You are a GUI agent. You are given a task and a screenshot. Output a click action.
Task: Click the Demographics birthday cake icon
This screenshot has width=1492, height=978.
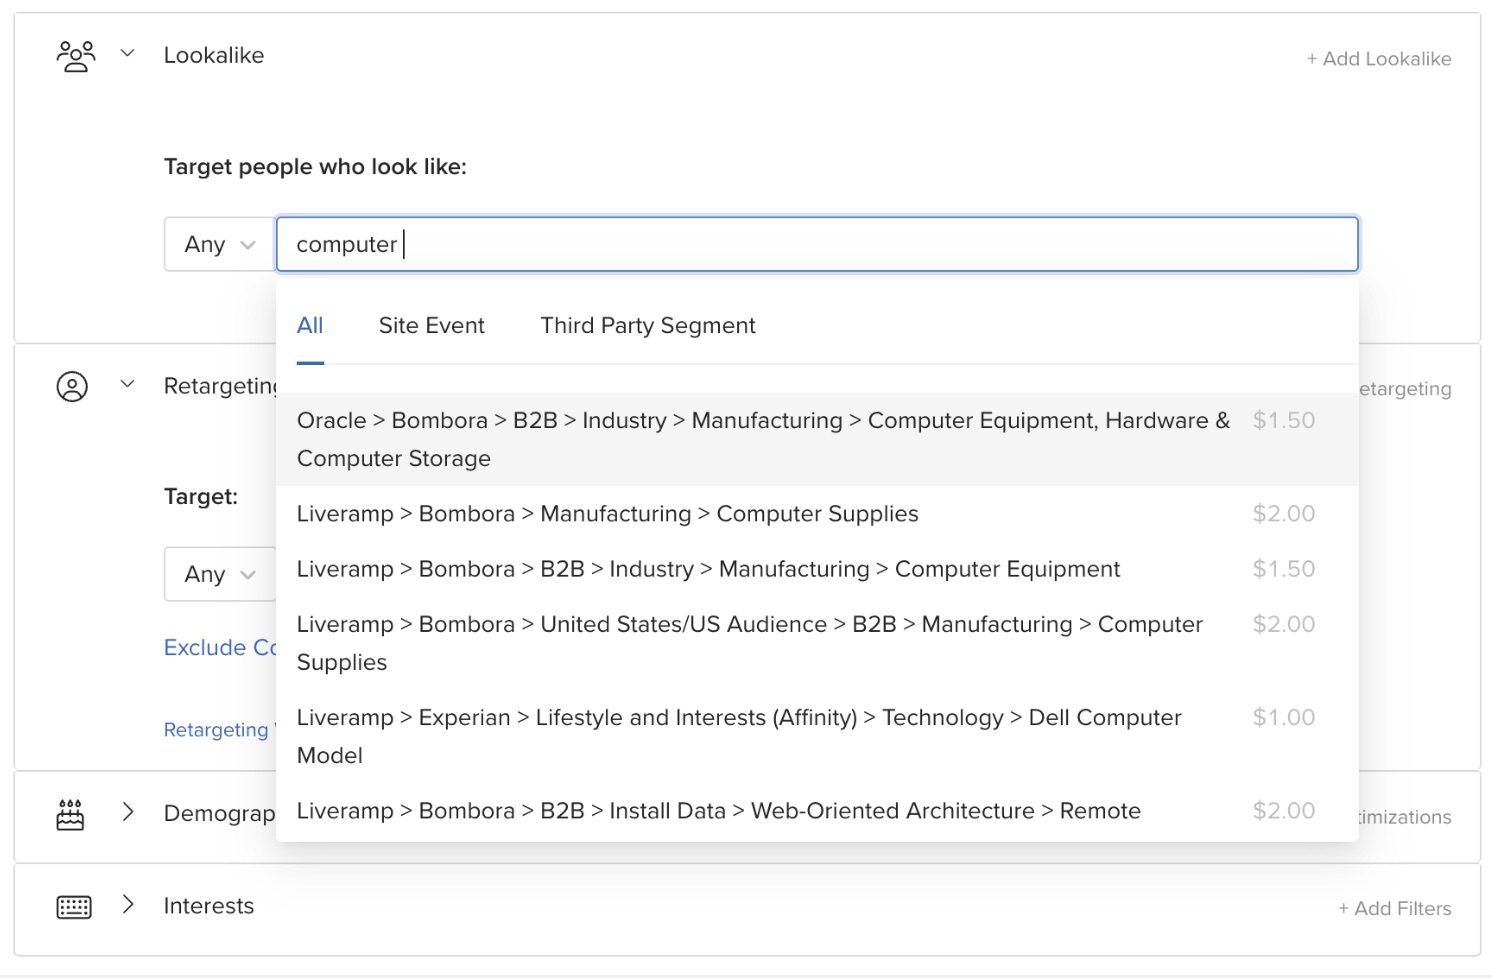point(71,814)
